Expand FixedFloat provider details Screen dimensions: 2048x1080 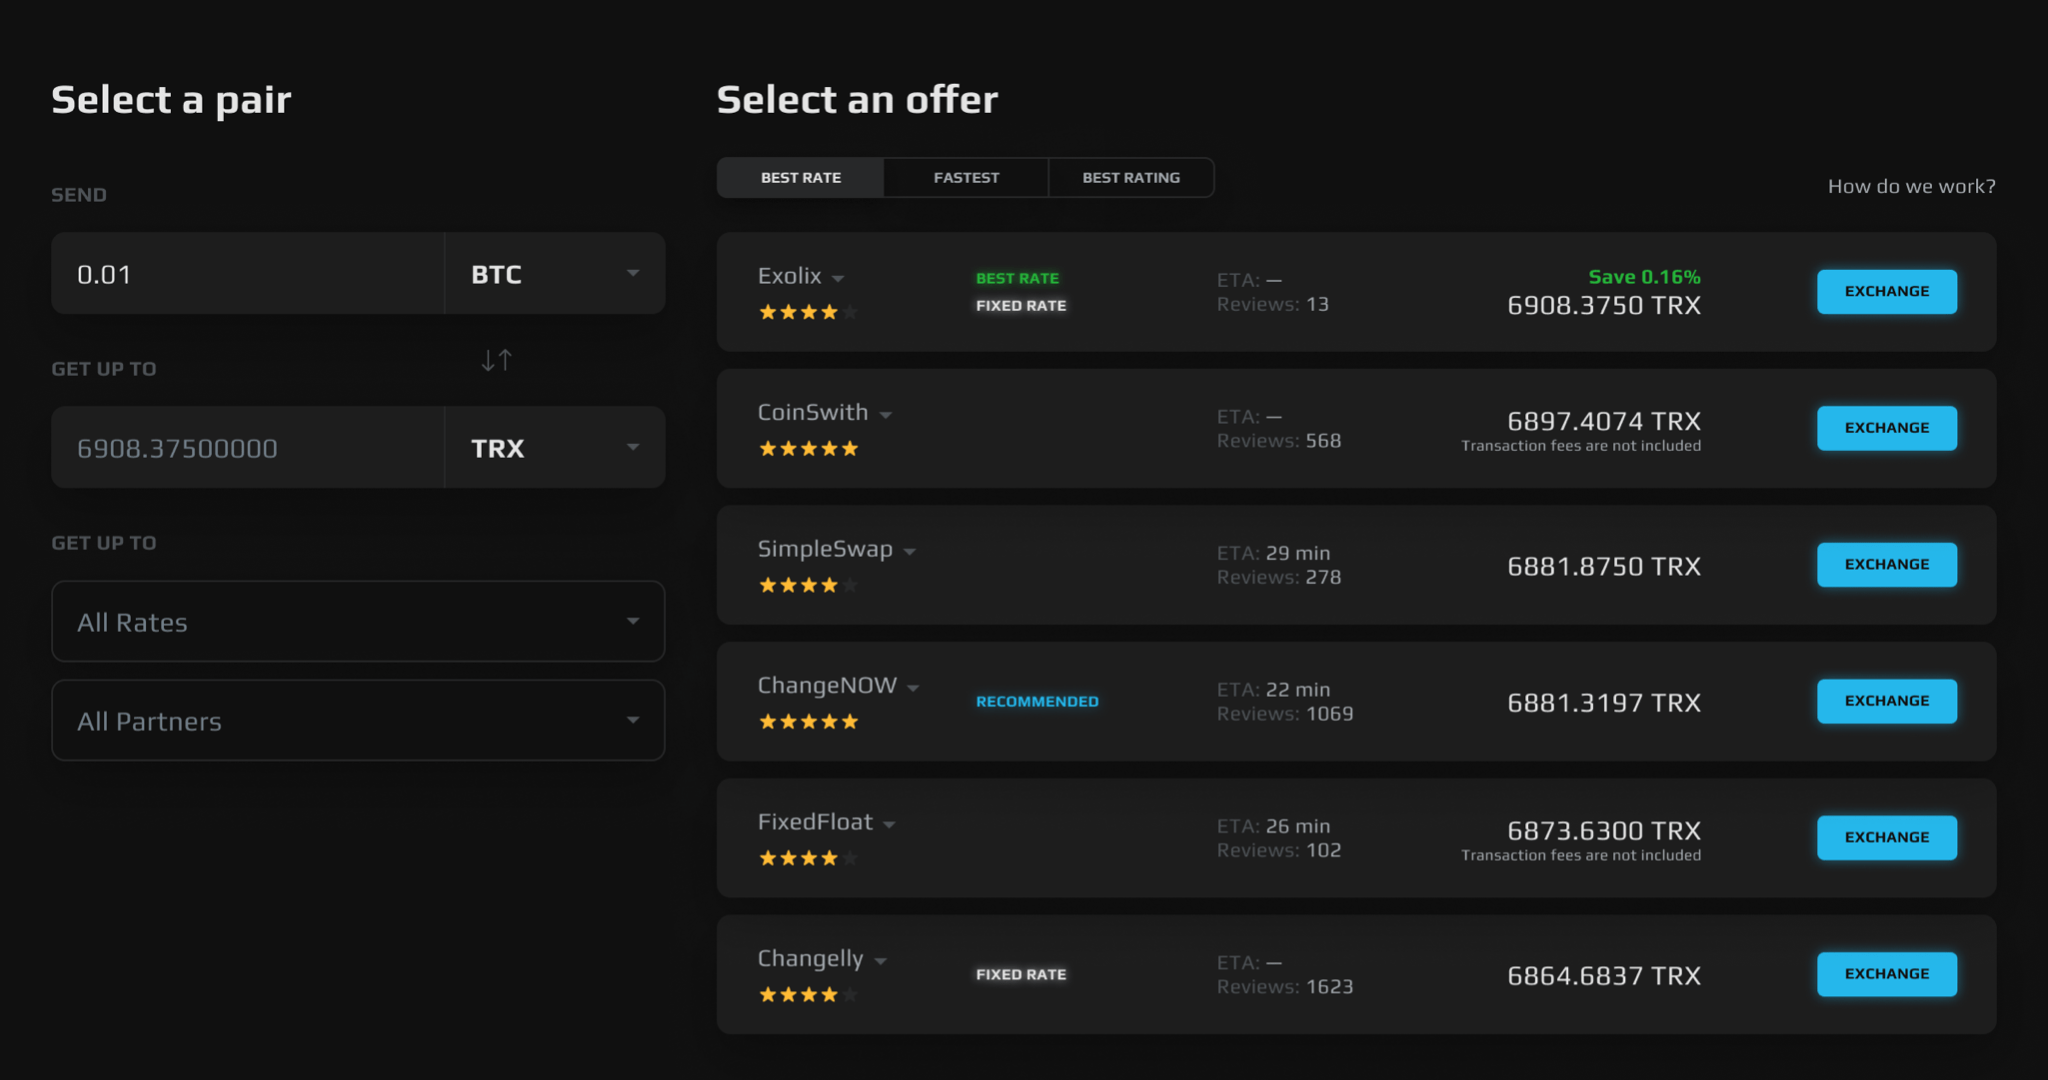pyautogui.click(x=889, y=825)
